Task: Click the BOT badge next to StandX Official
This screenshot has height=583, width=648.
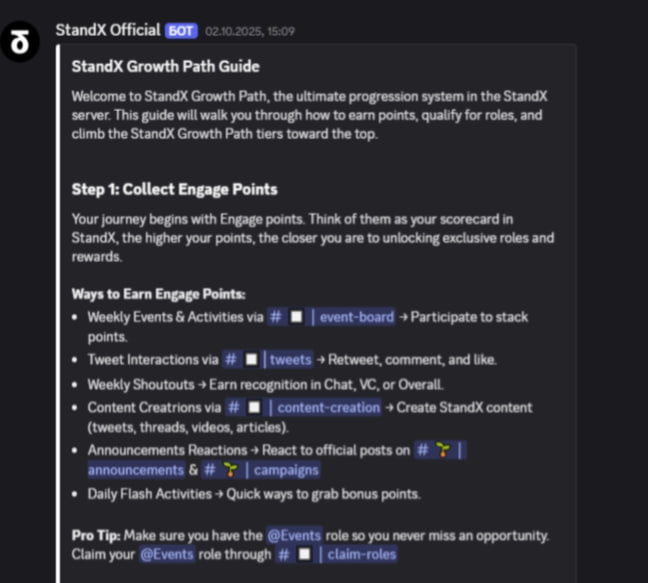Action: 181,31
